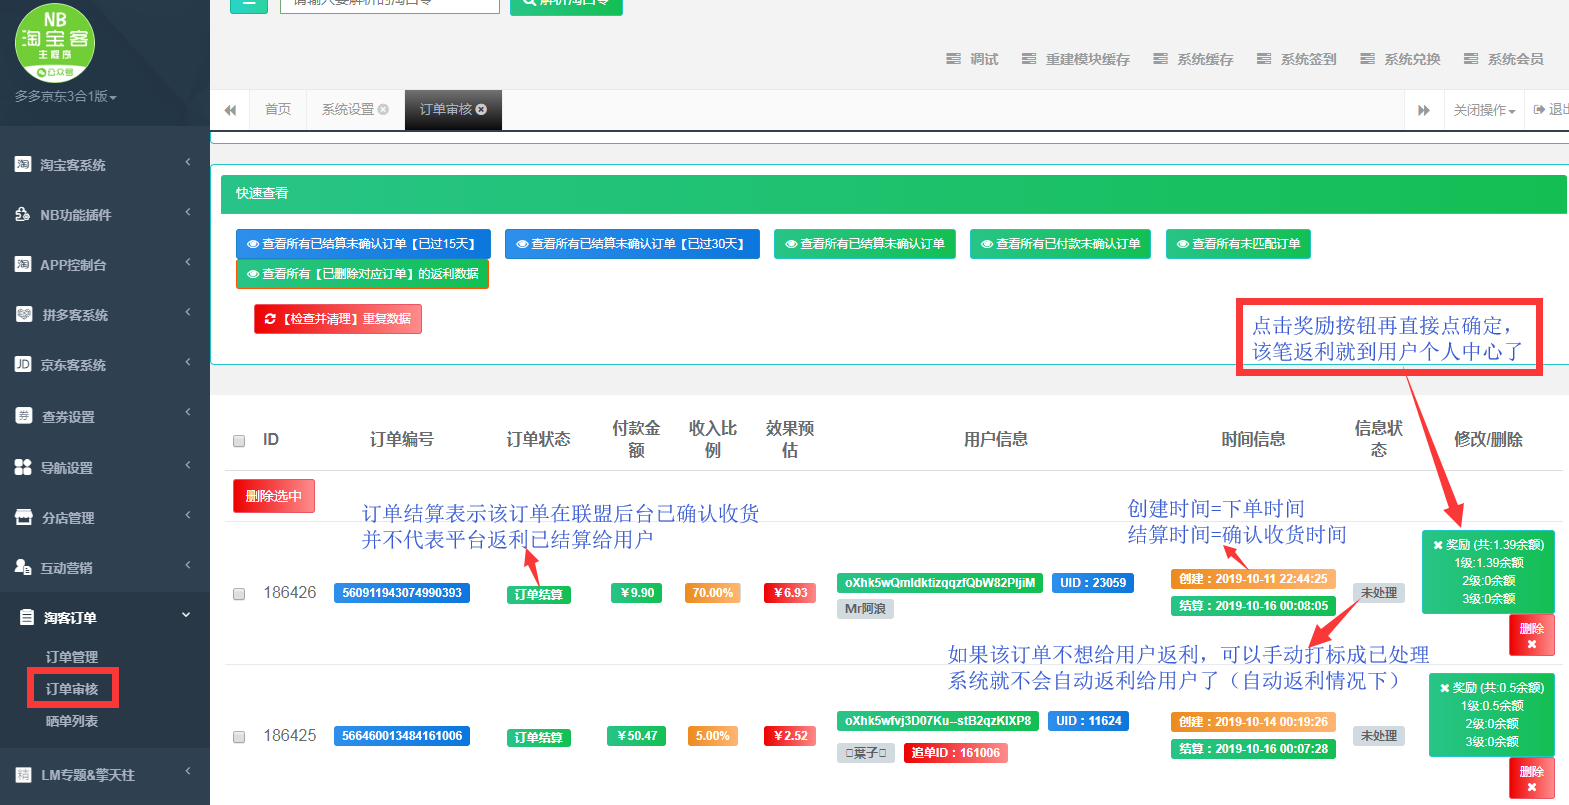Click 调试 in top toolbar
The width and height of the screenshot is (1569, 805).
pyautogui.click(x=972, y=59)
